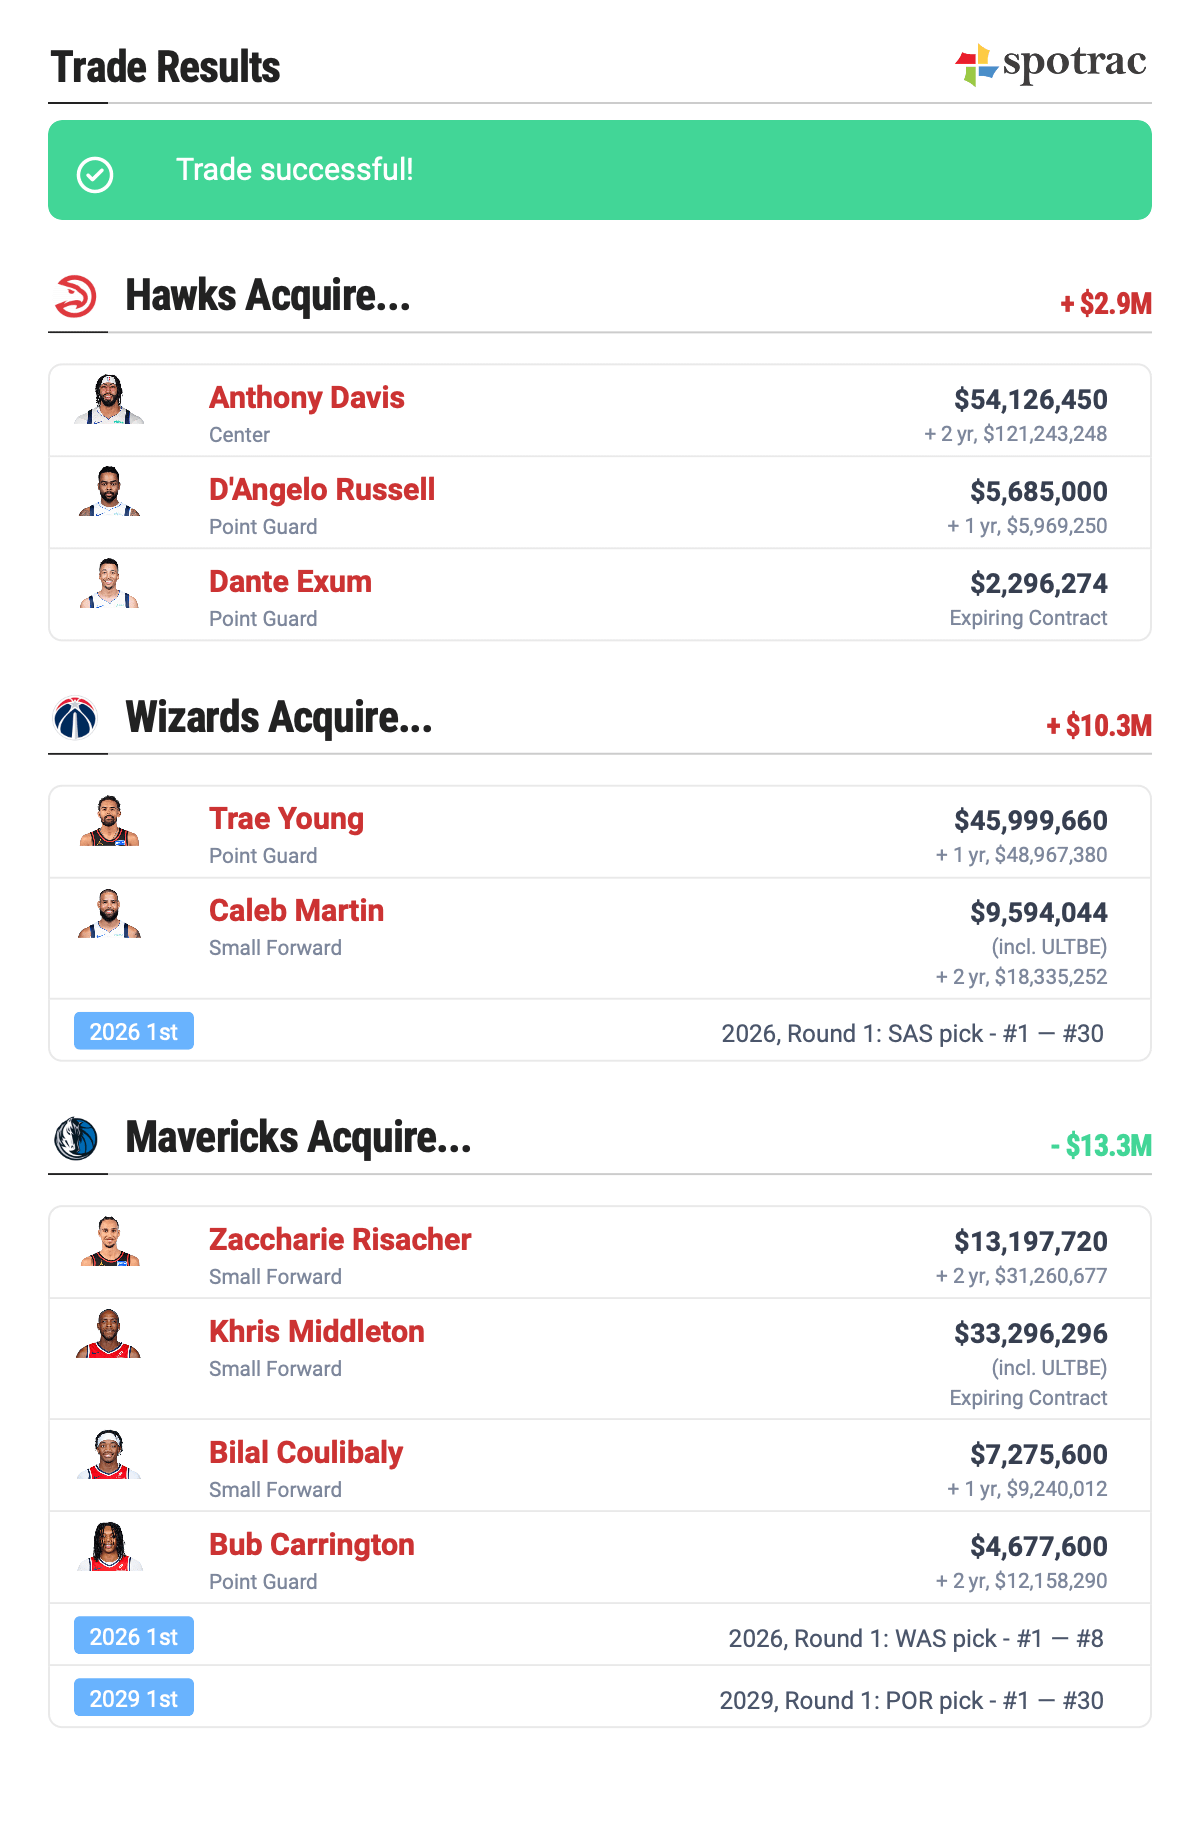Open Bilal Coulibaly's player link
The height and width of the screenshot is (1826, 1180).
[305, 1453]
